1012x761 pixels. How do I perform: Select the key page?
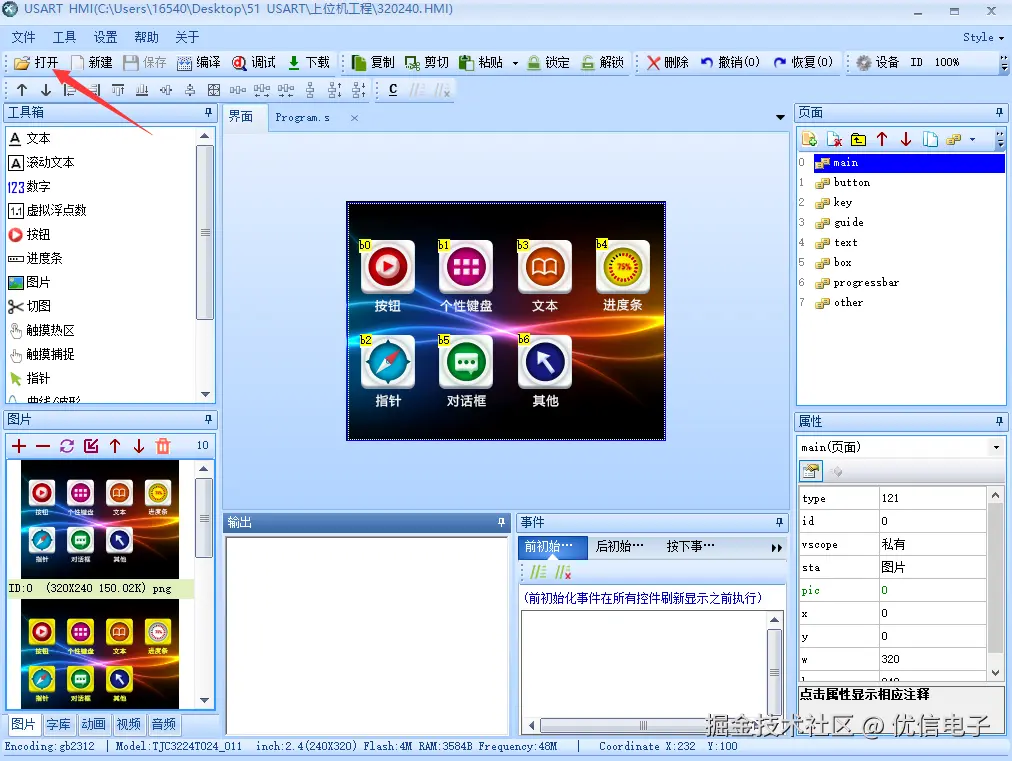tap(842, 203)
